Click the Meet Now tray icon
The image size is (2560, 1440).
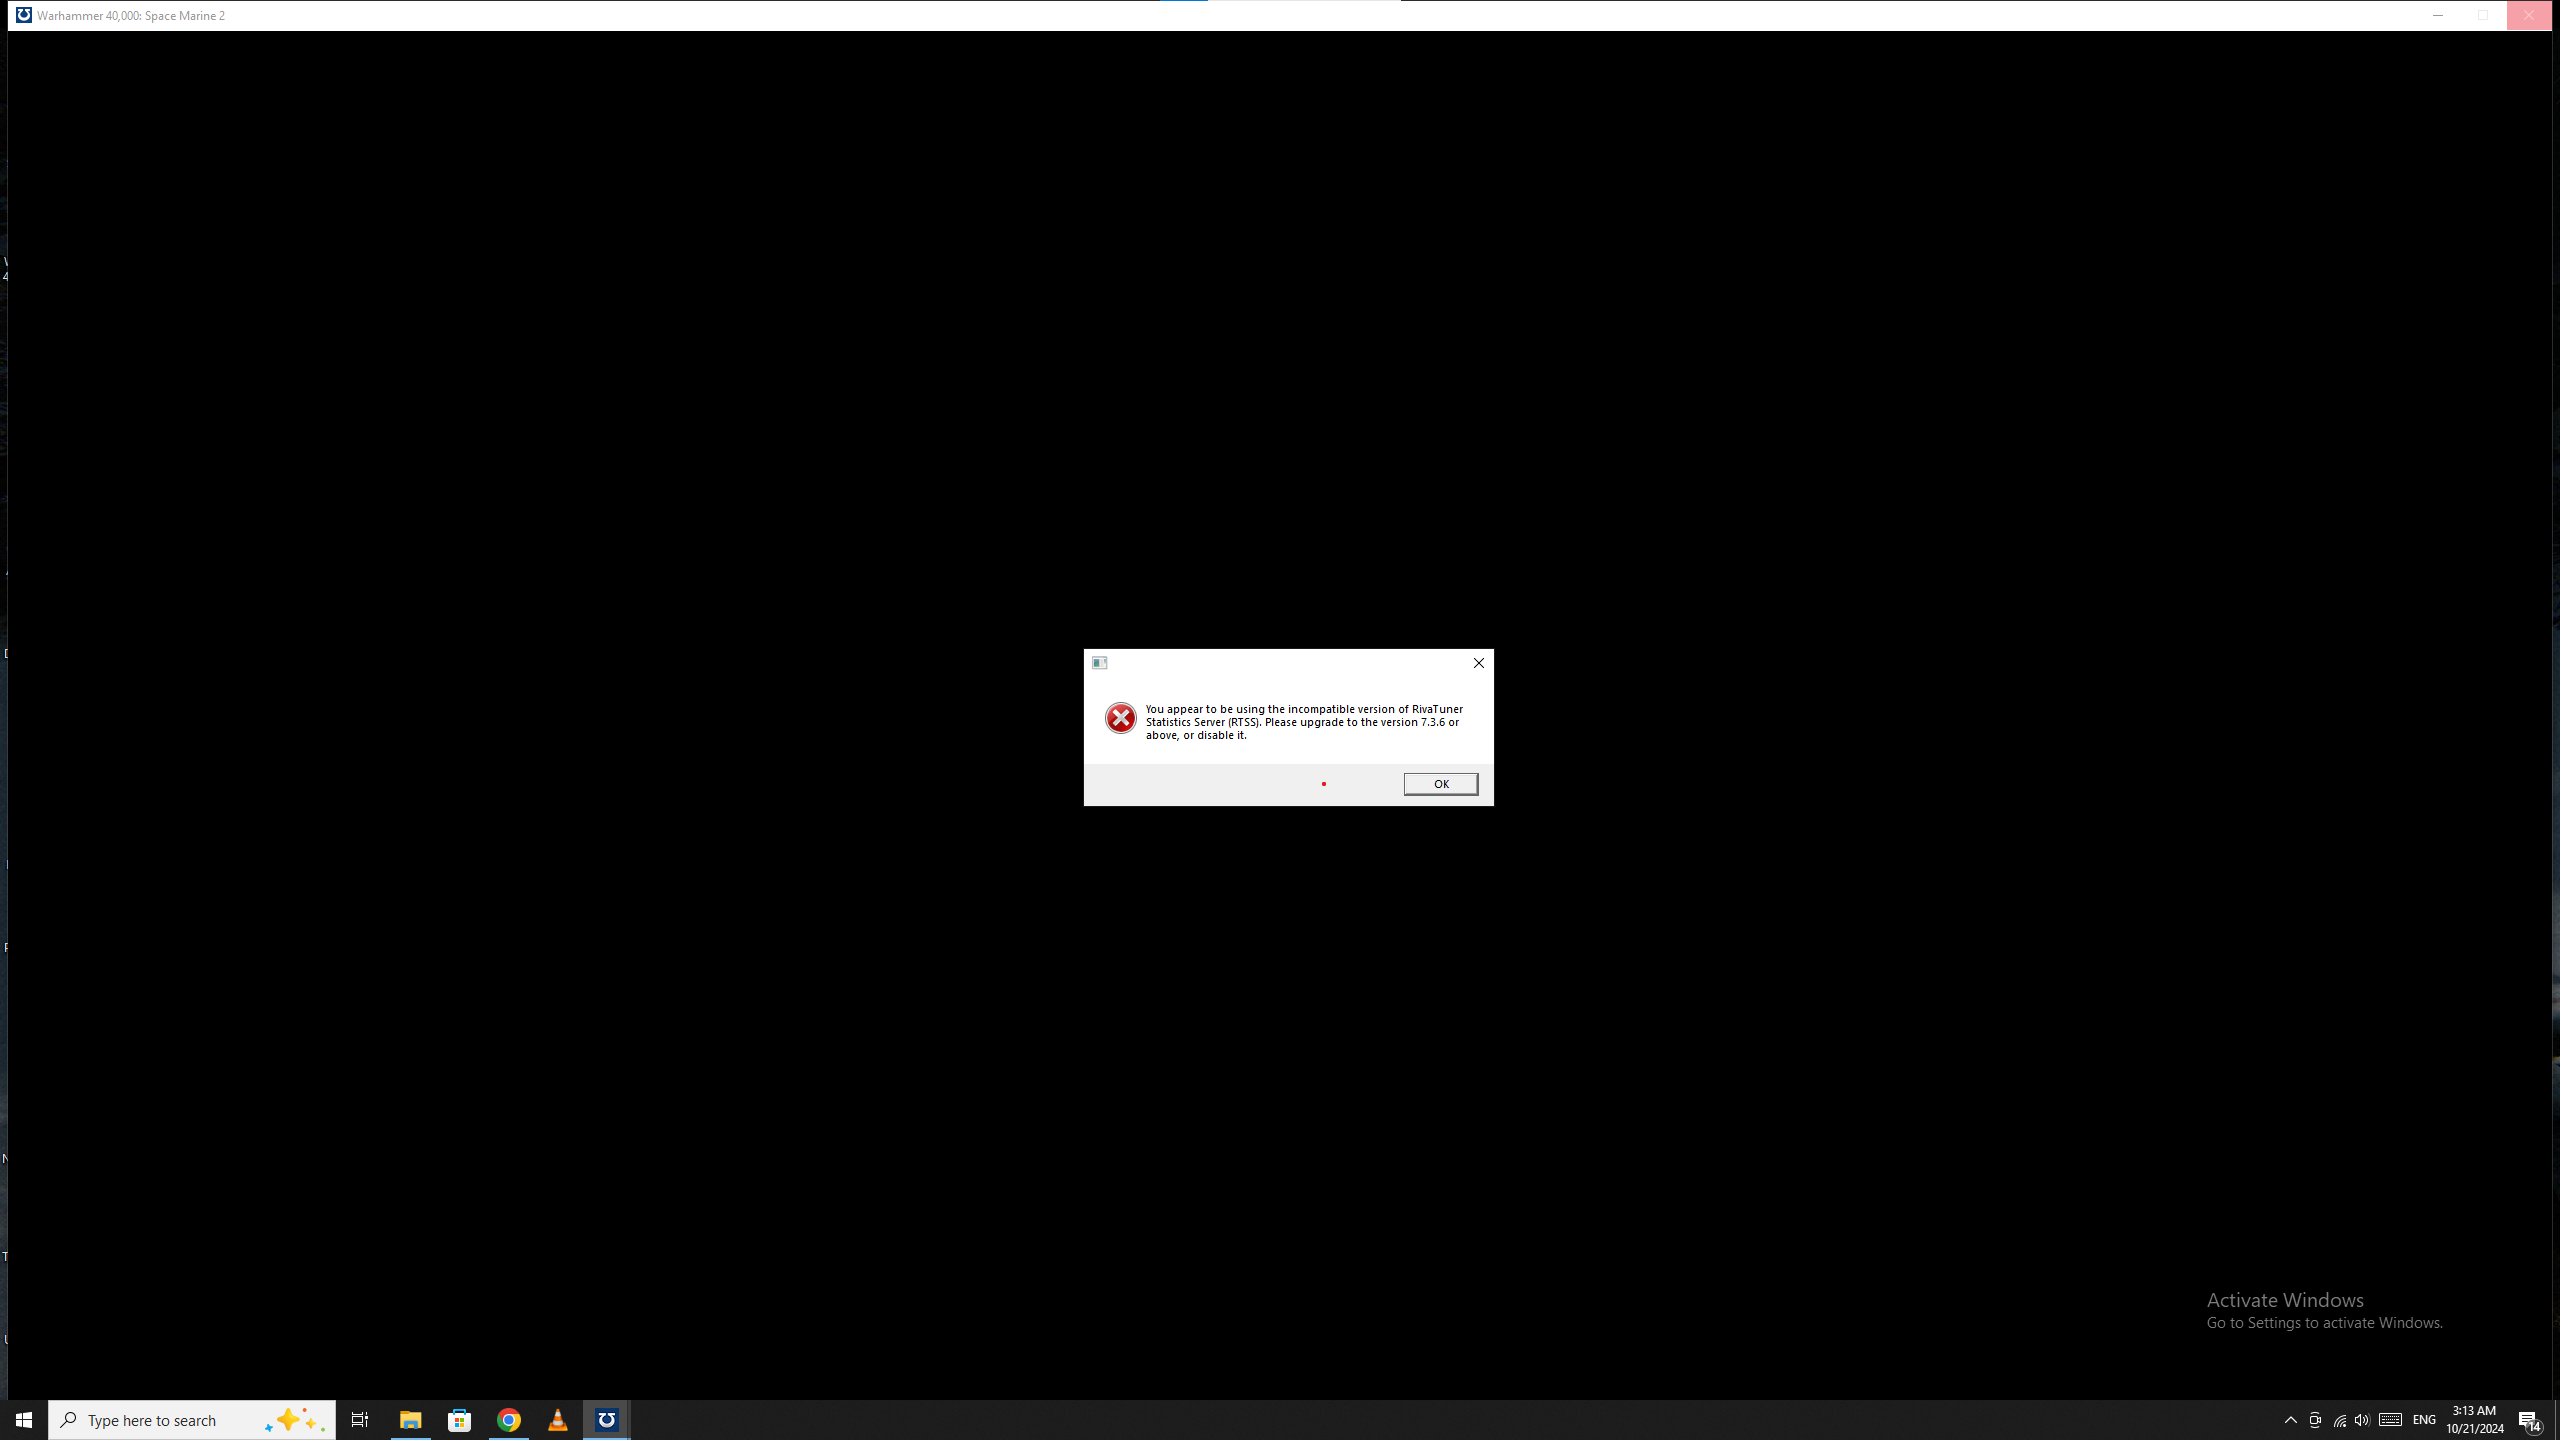point(2314,1420)
